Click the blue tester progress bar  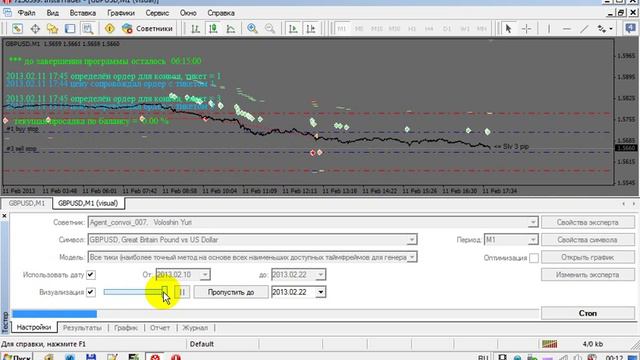(x=55, y=313)
